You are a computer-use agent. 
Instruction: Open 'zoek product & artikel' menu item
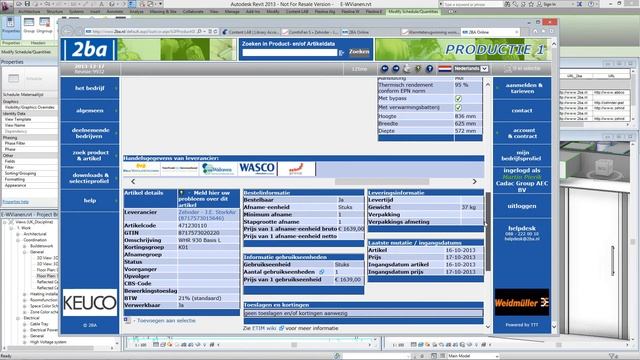(90, 156)
